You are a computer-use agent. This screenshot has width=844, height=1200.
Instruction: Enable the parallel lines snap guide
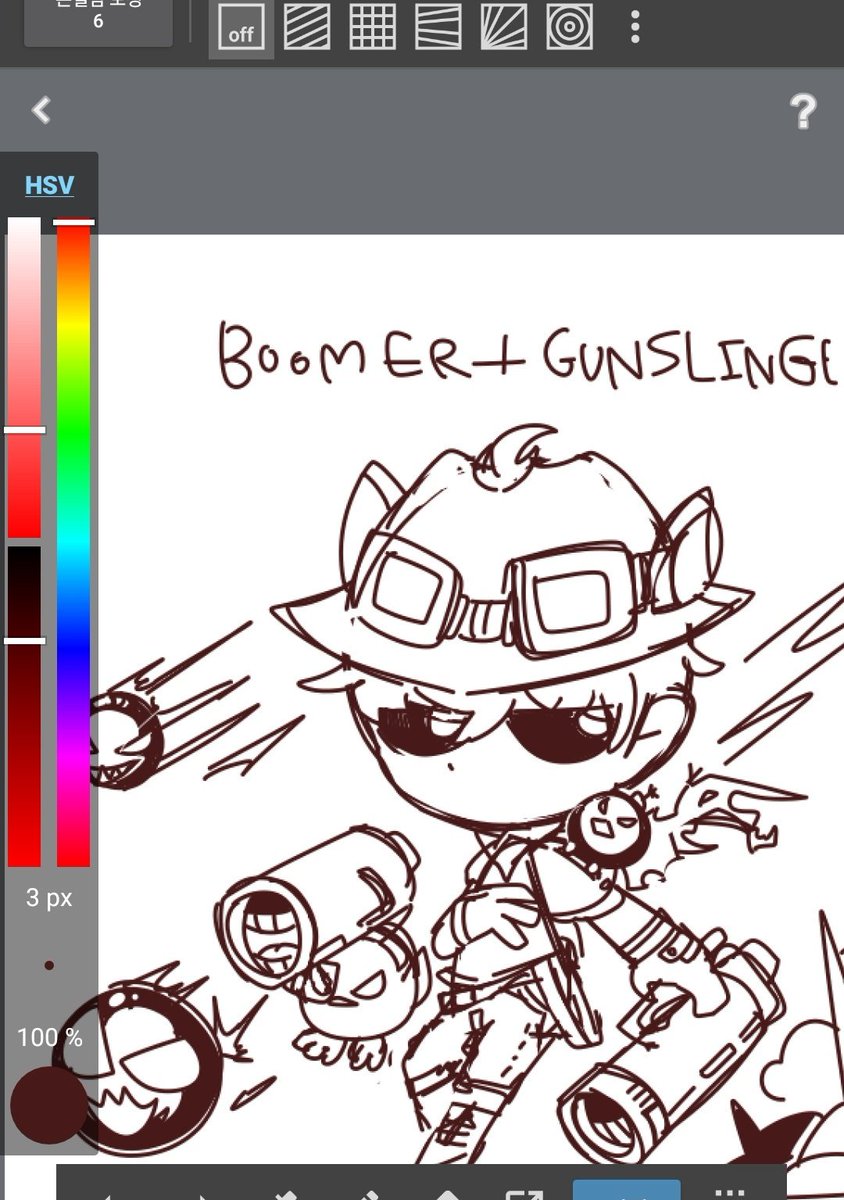307,28
